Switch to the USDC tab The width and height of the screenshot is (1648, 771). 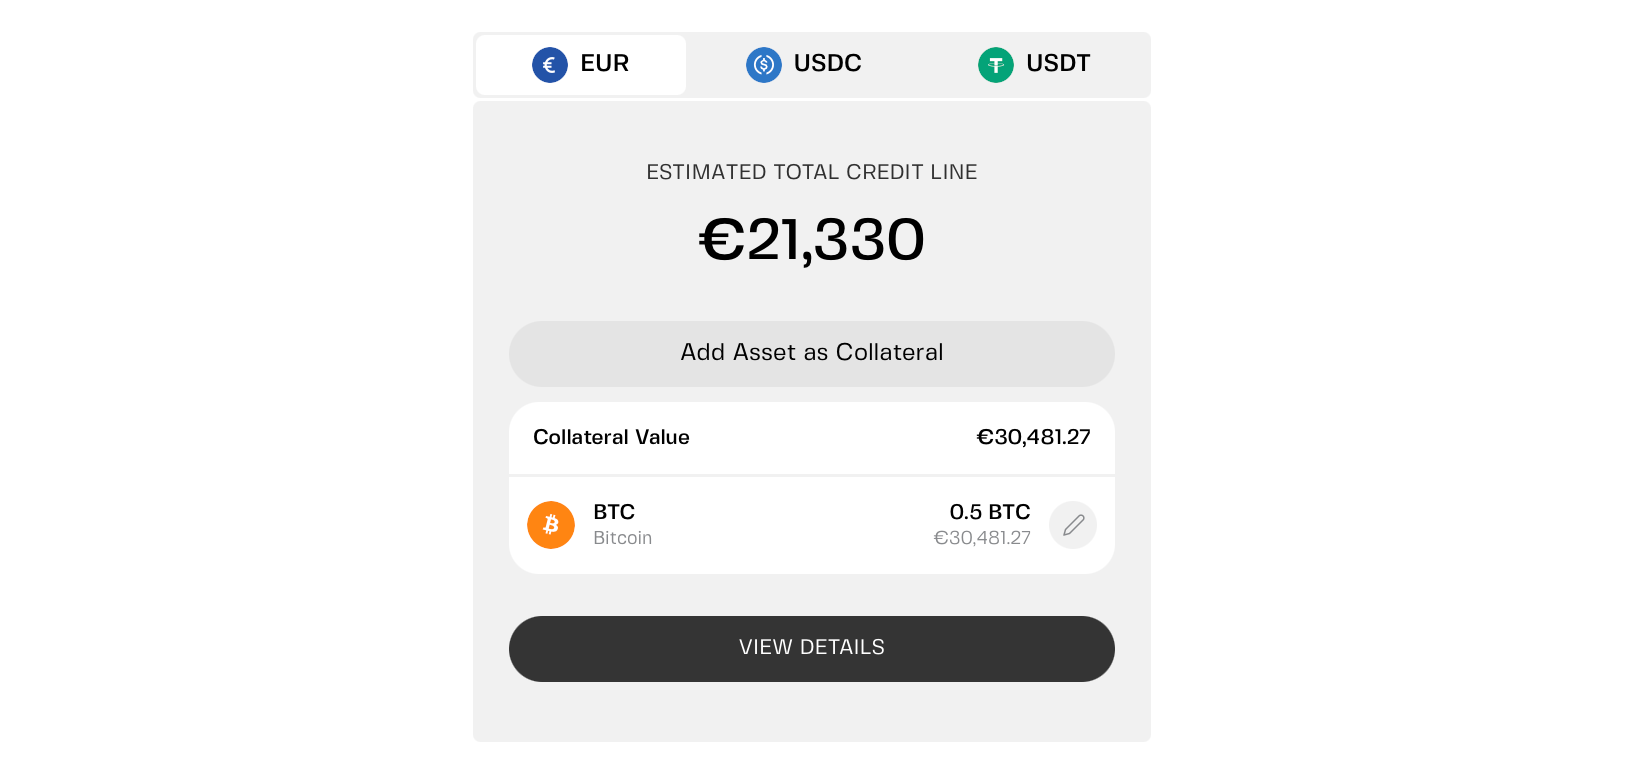(x=827, y=64)
